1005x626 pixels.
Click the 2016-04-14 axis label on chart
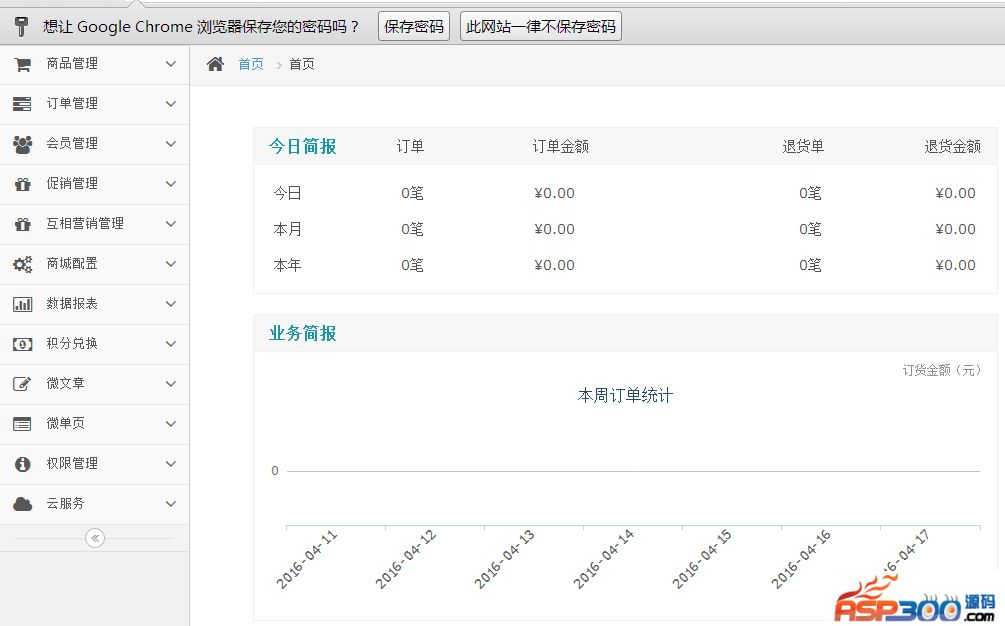[604, 559]
